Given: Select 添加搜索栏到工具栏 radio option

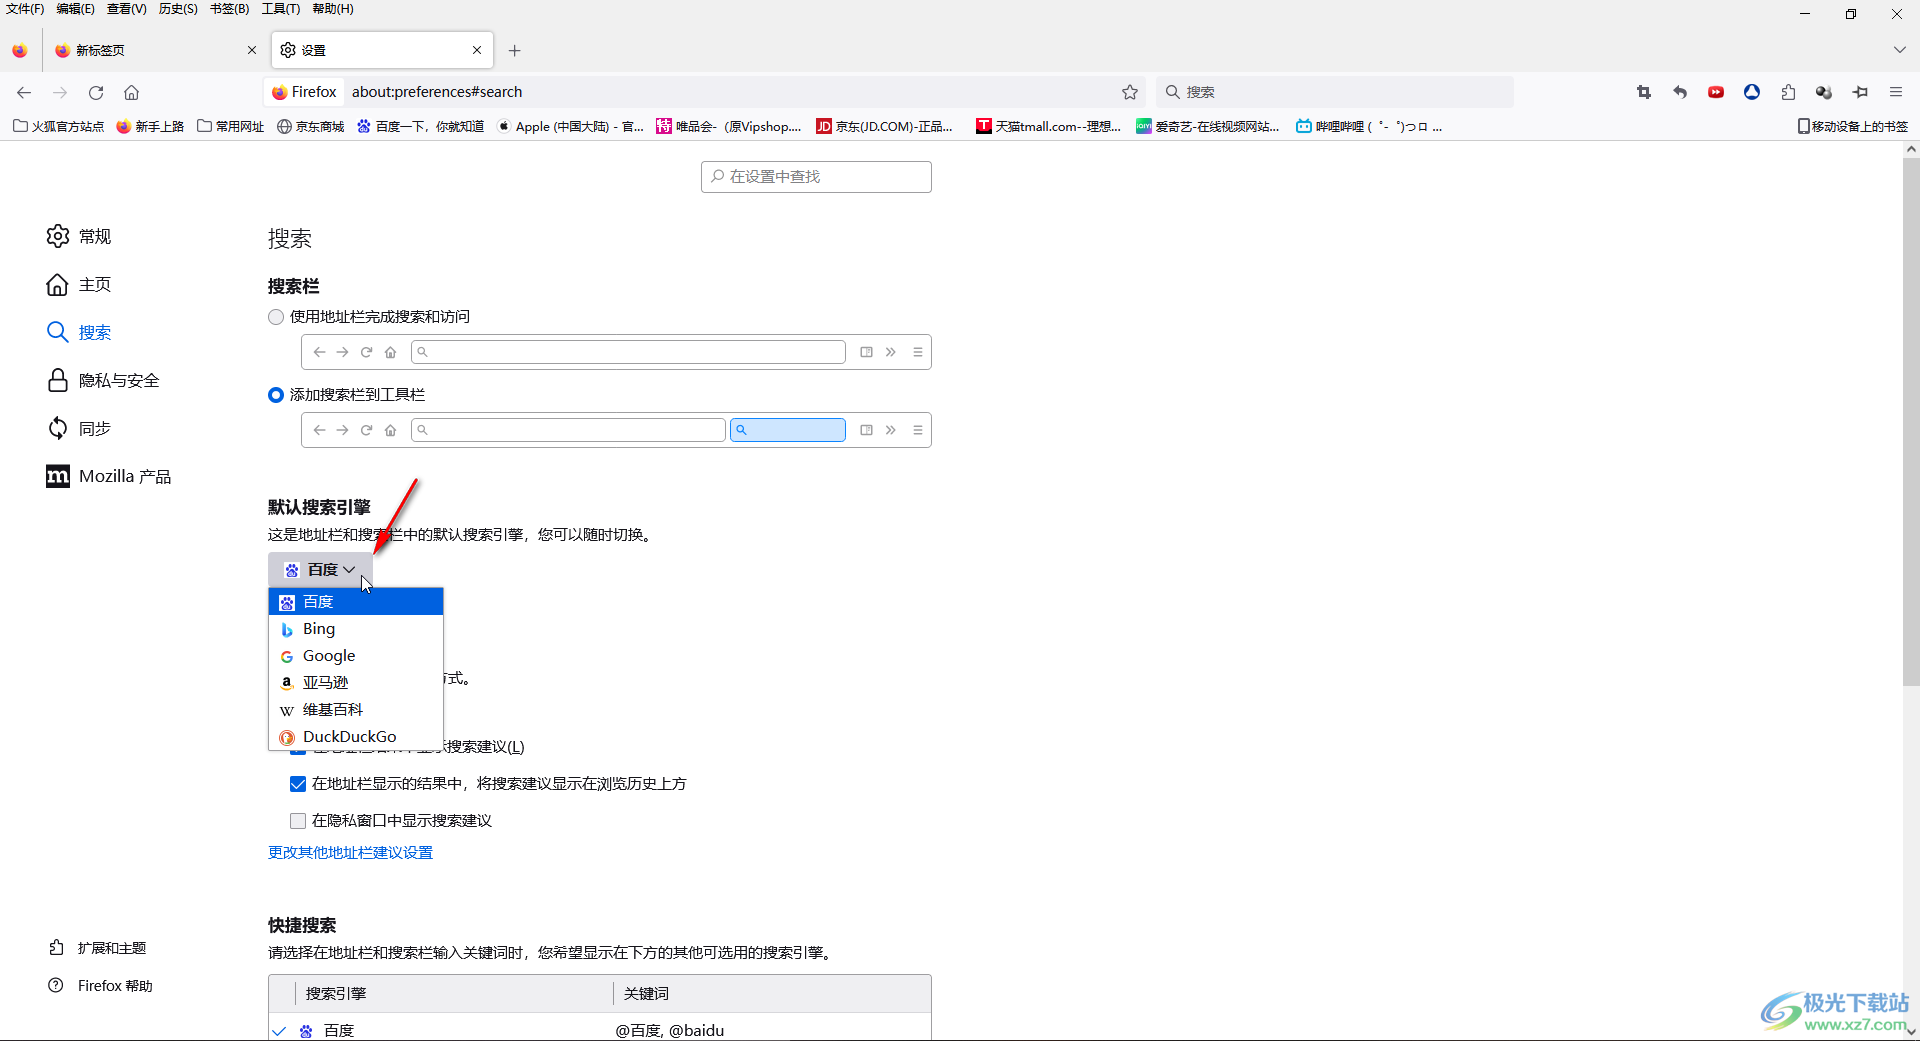Looking at the screenshot, I should (276, 395).
